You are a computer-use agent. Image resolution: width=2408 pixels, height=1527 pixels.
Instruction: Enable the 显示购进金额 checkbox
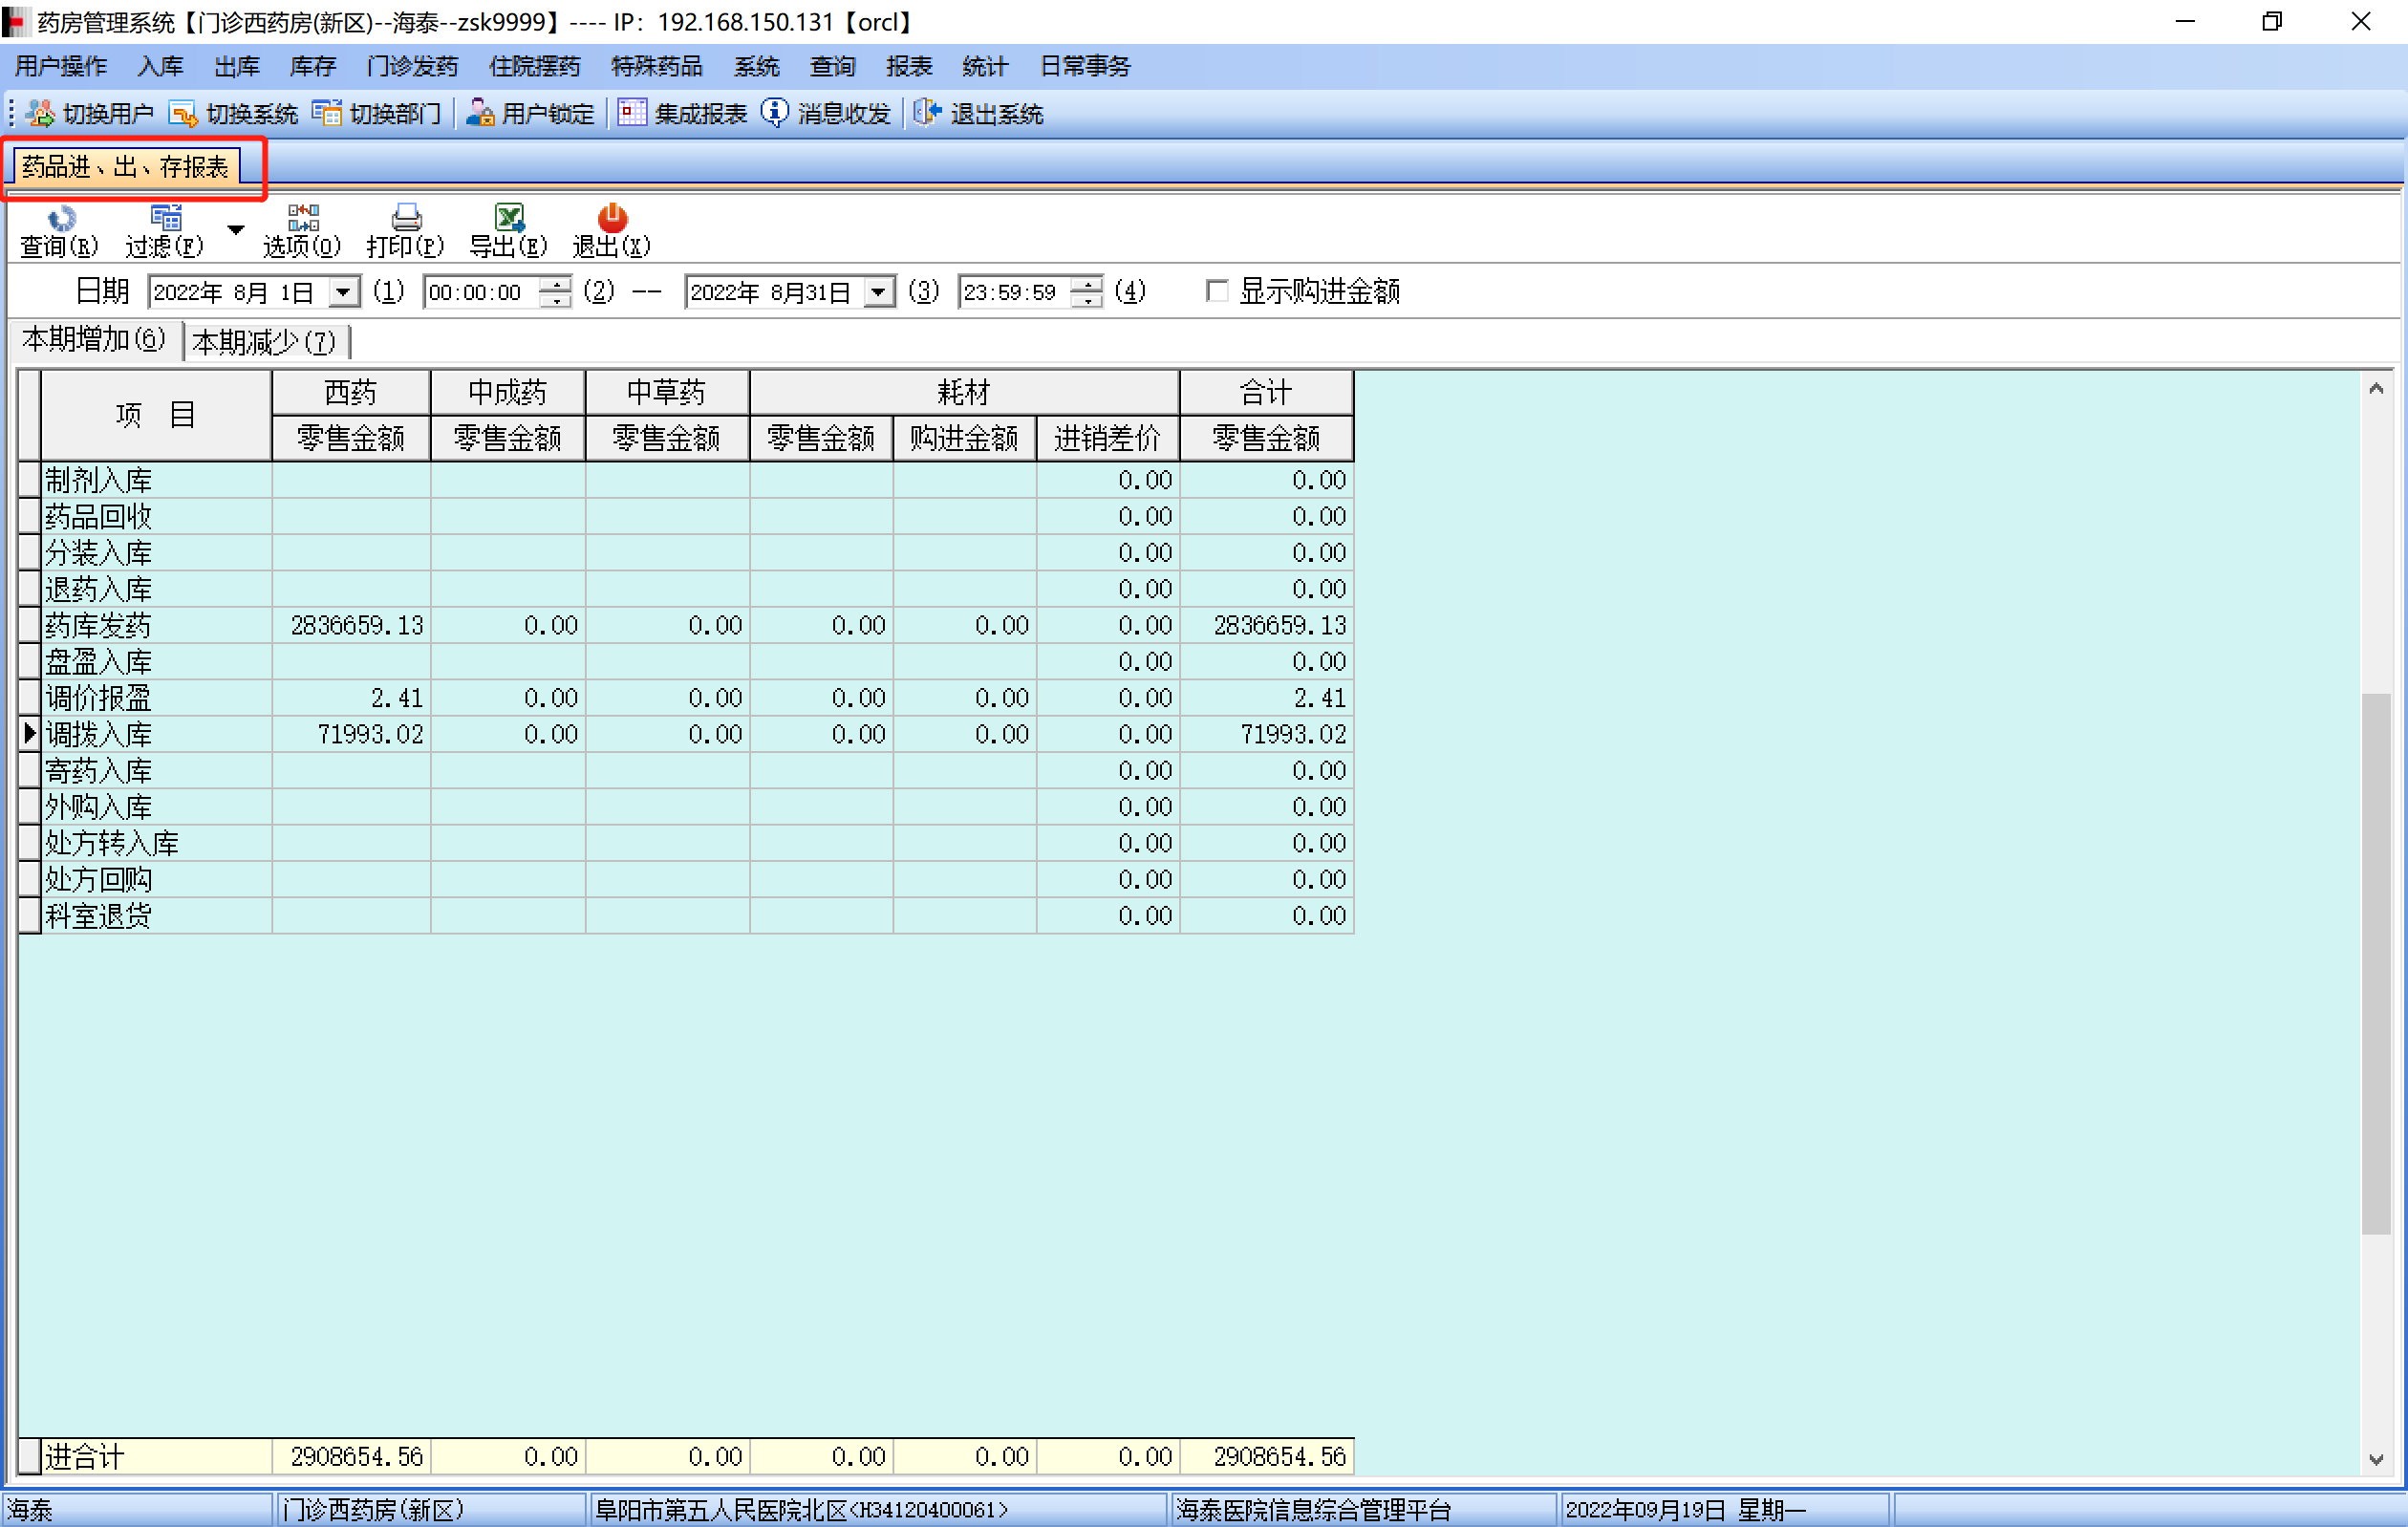[1217, 291]
